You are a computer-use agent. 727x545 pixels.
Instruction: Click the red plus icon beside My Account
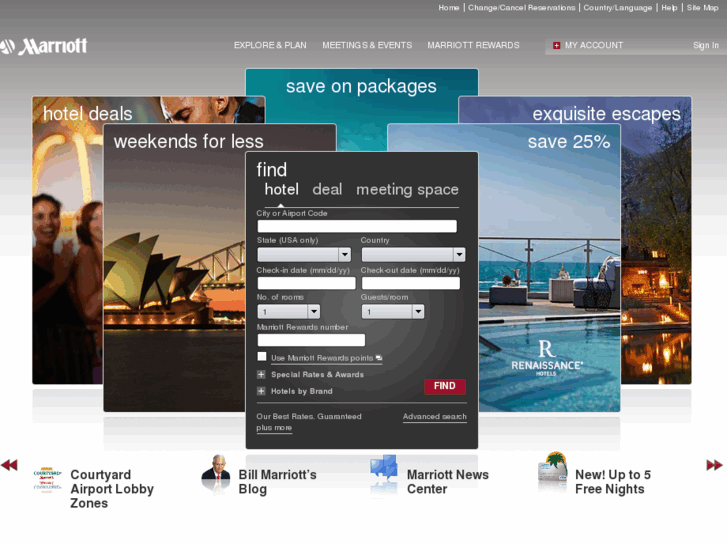click(x=556, y=45)
